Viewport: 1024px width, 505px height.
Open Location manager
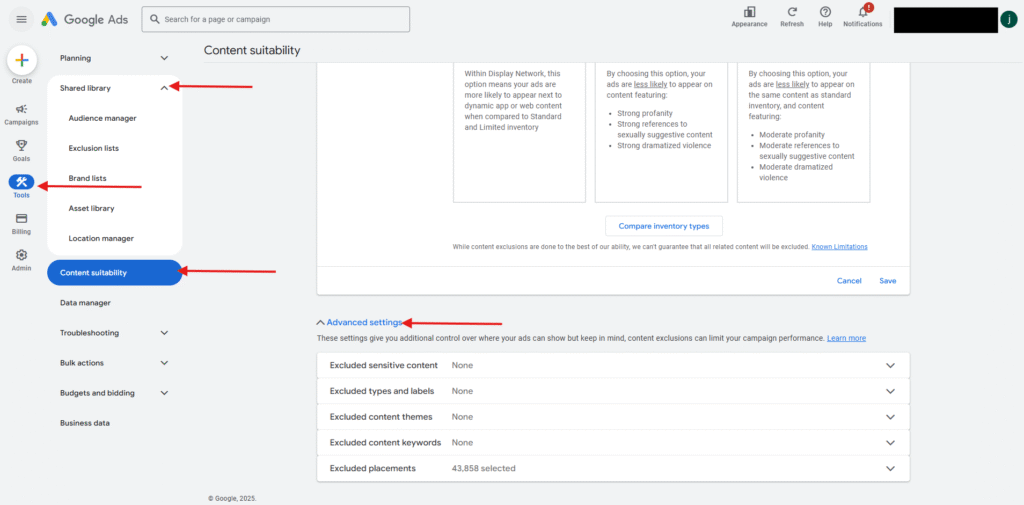[x=101, y=238]
